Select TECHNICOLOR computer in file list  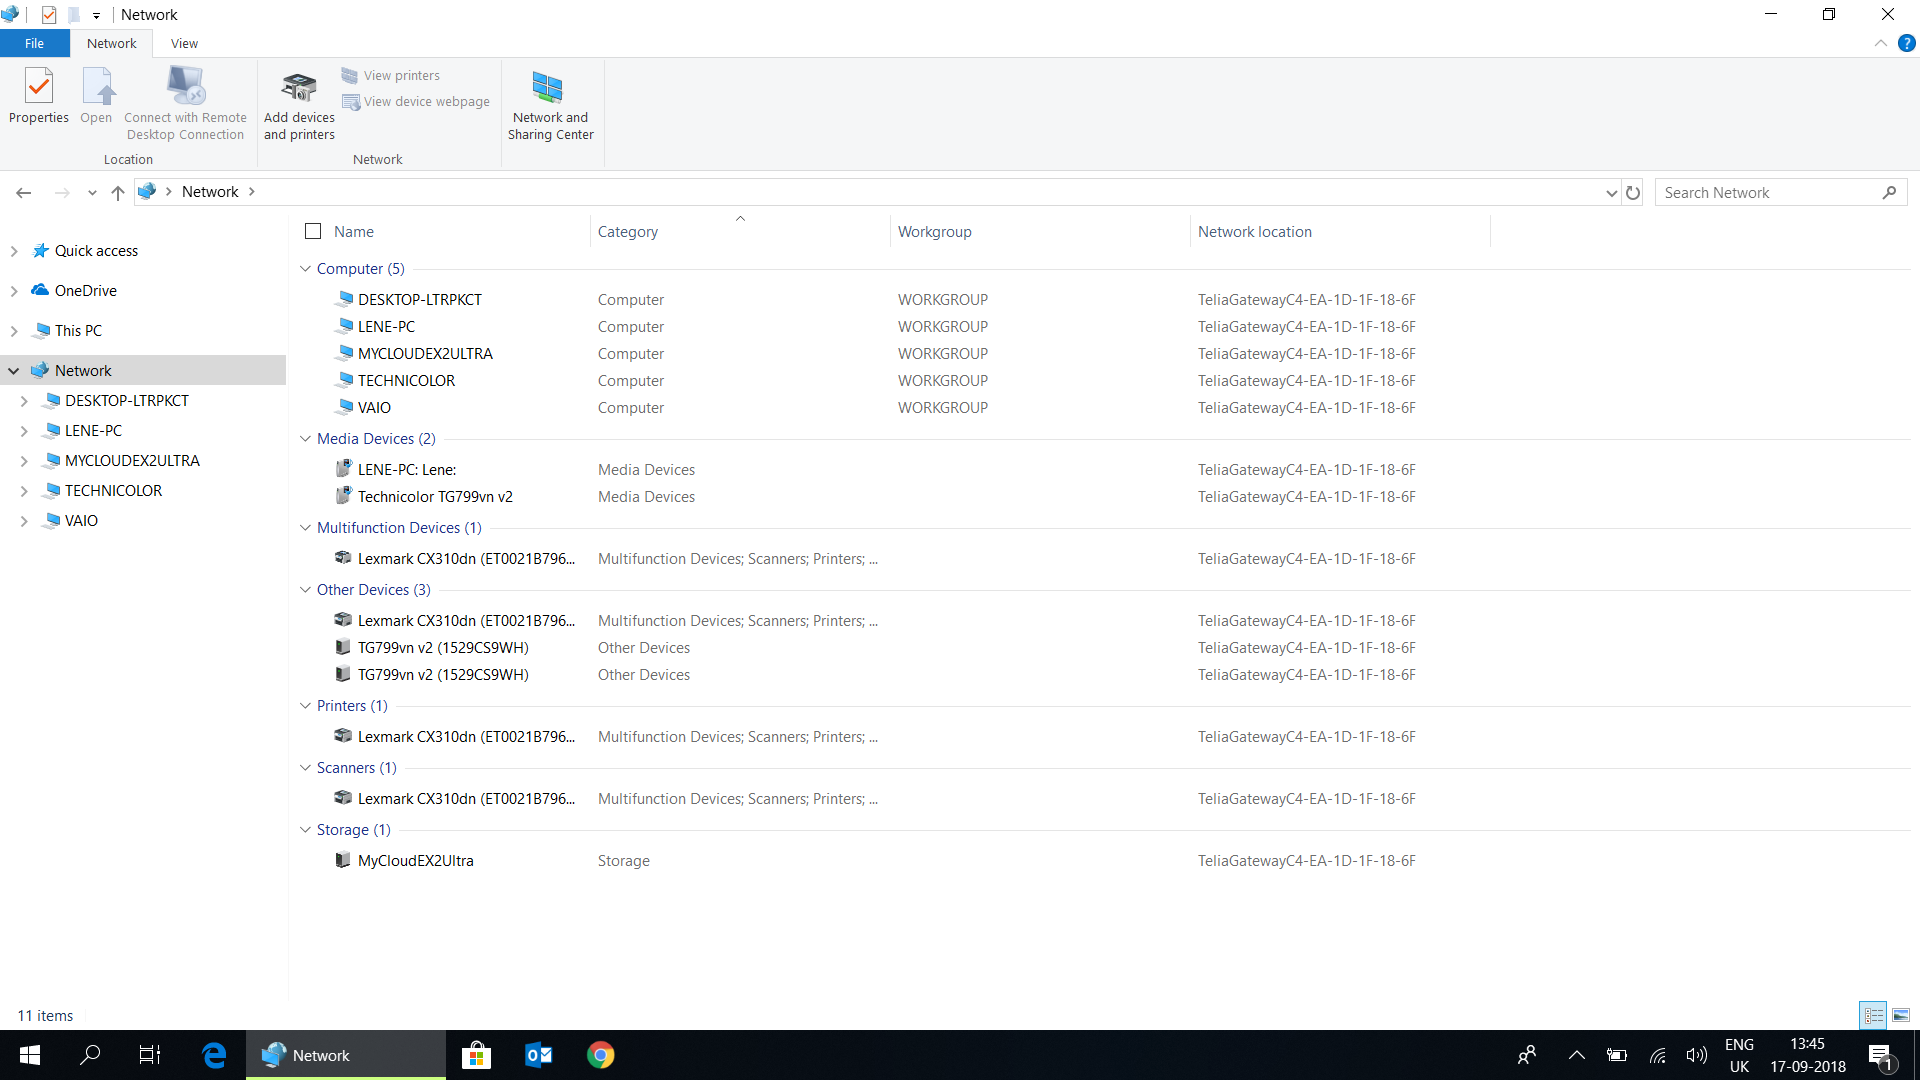coord(406,381)
